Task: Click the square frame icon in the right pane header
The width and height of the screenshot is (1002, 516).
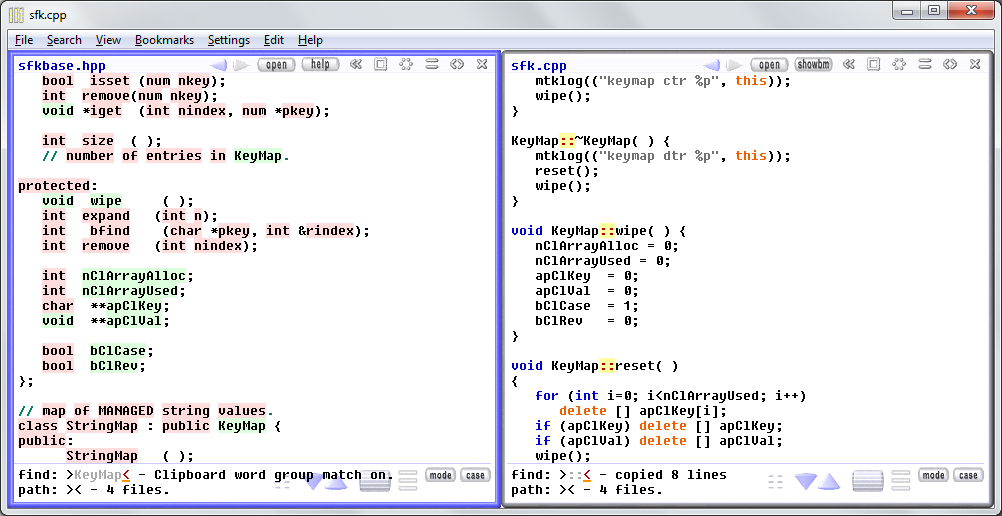Action: pyautogui.click(x=873, y=65)
